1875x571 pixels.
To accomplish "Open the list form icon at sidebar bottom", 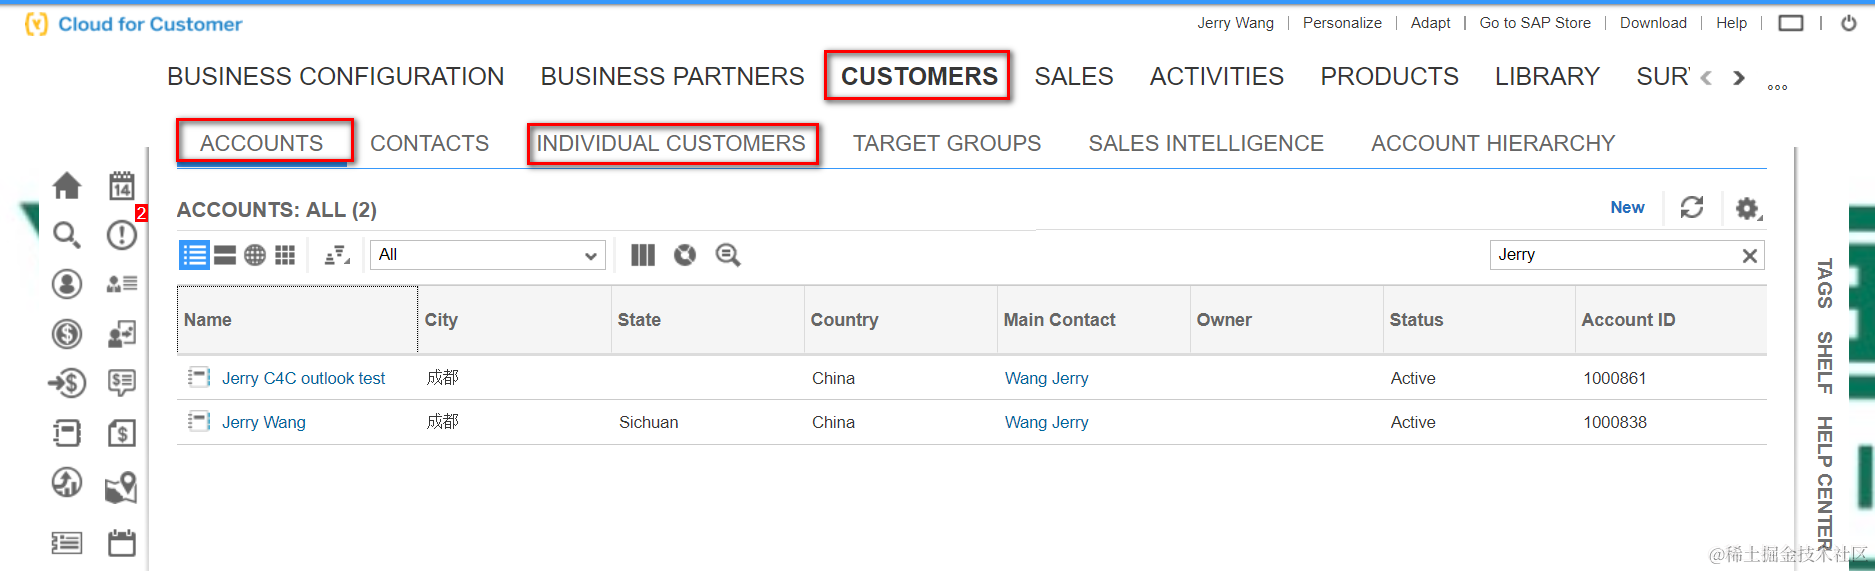I will pyautogui.click(x=67, y=543).
